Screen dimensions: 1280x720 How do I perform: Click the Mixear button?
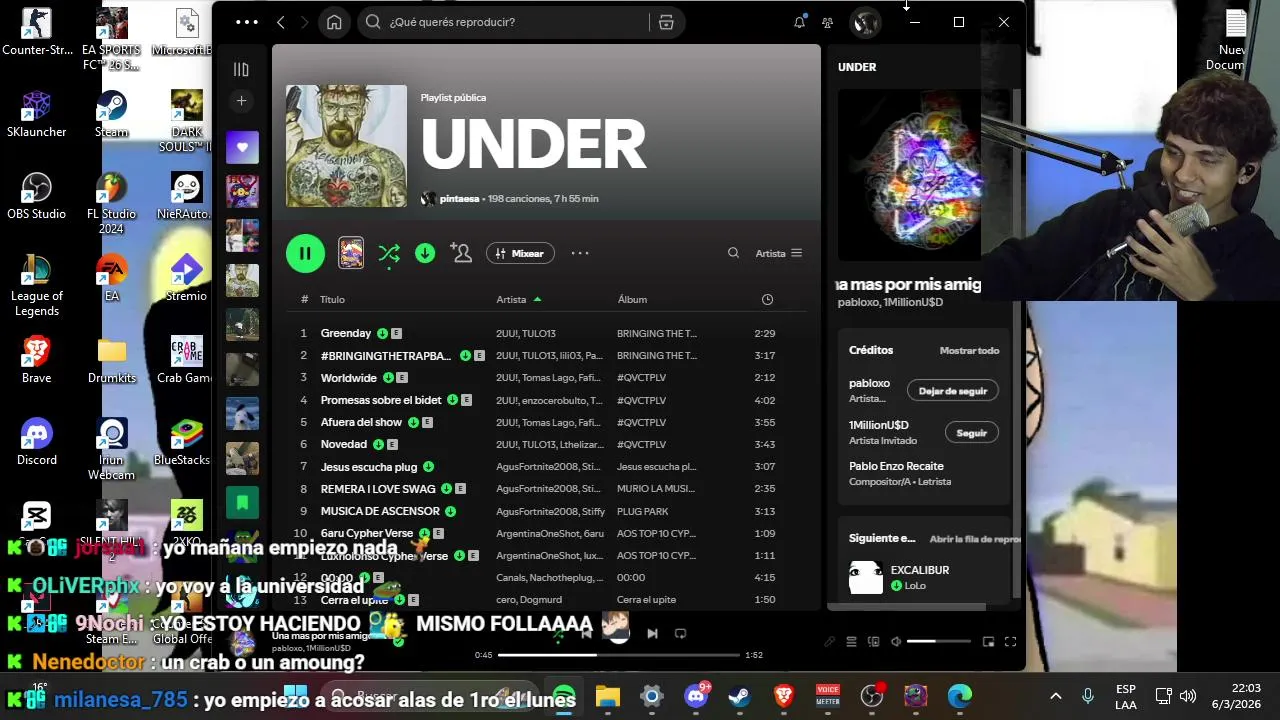(520, 253)
